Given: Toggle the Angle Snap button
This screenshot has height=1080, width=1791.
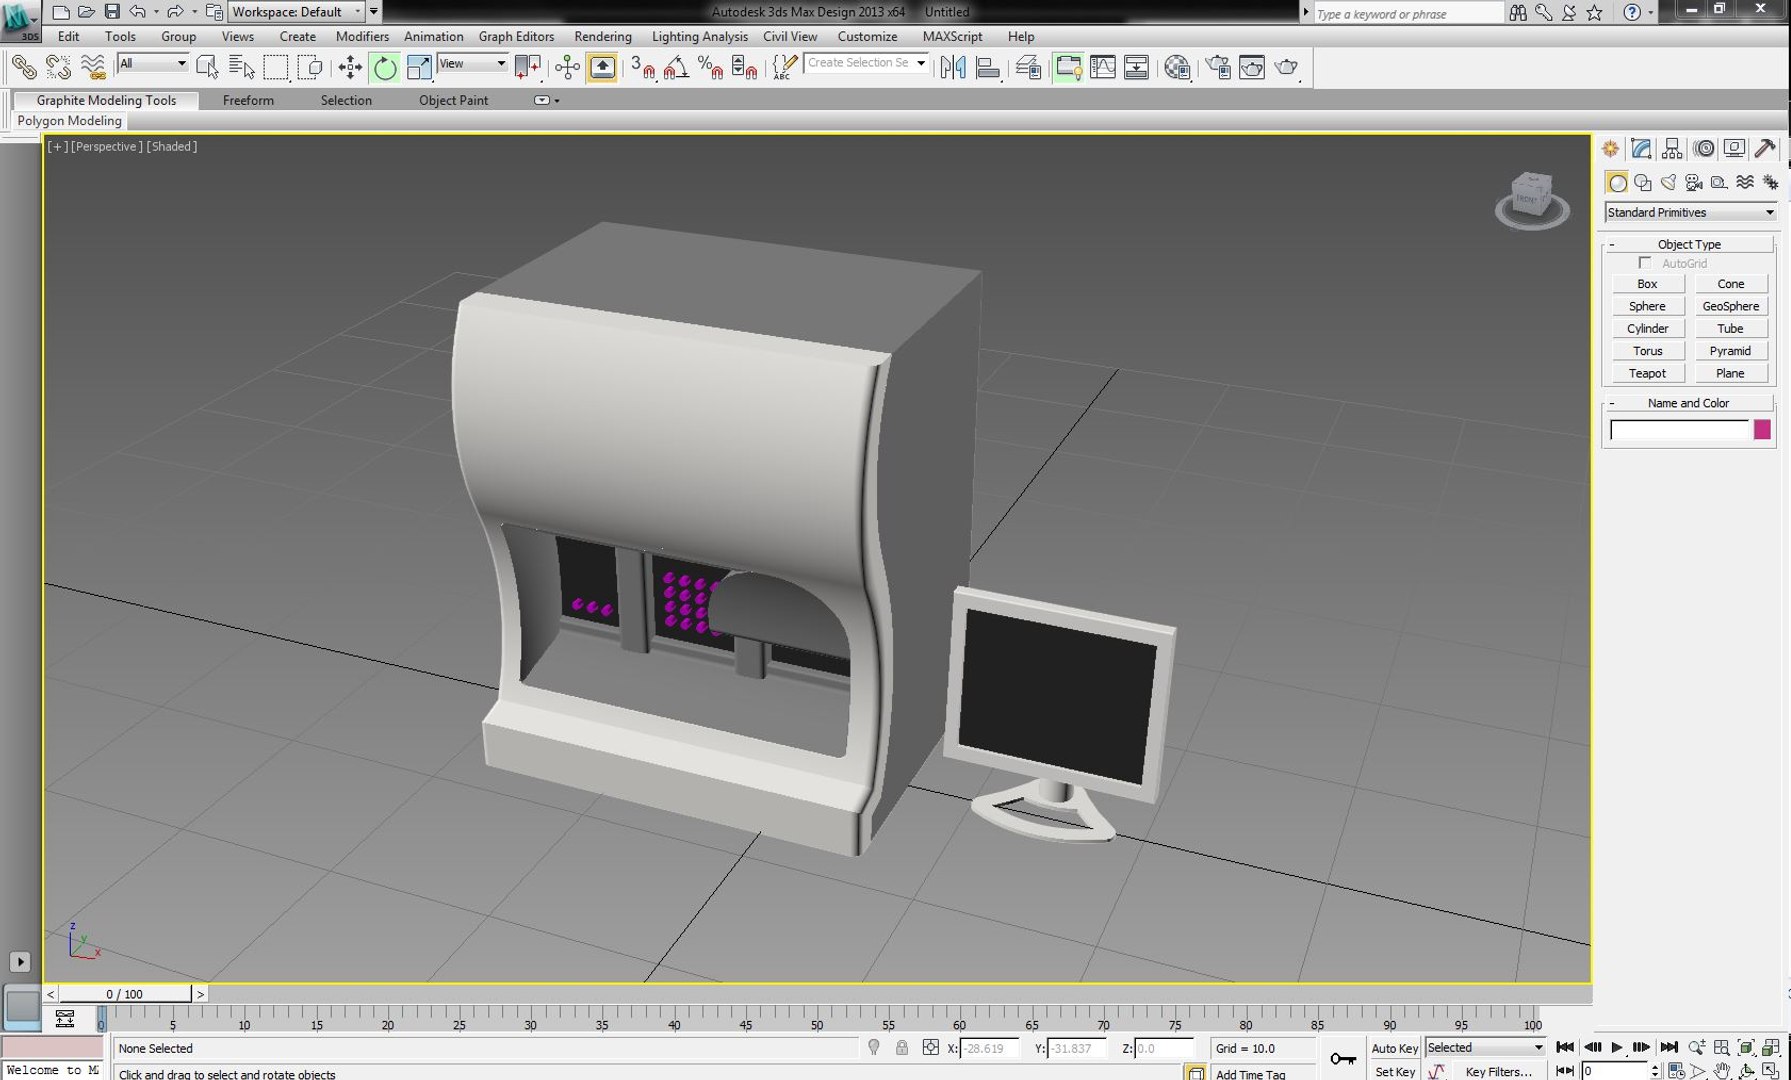Looking at the screenshot, I should [677, 67].
